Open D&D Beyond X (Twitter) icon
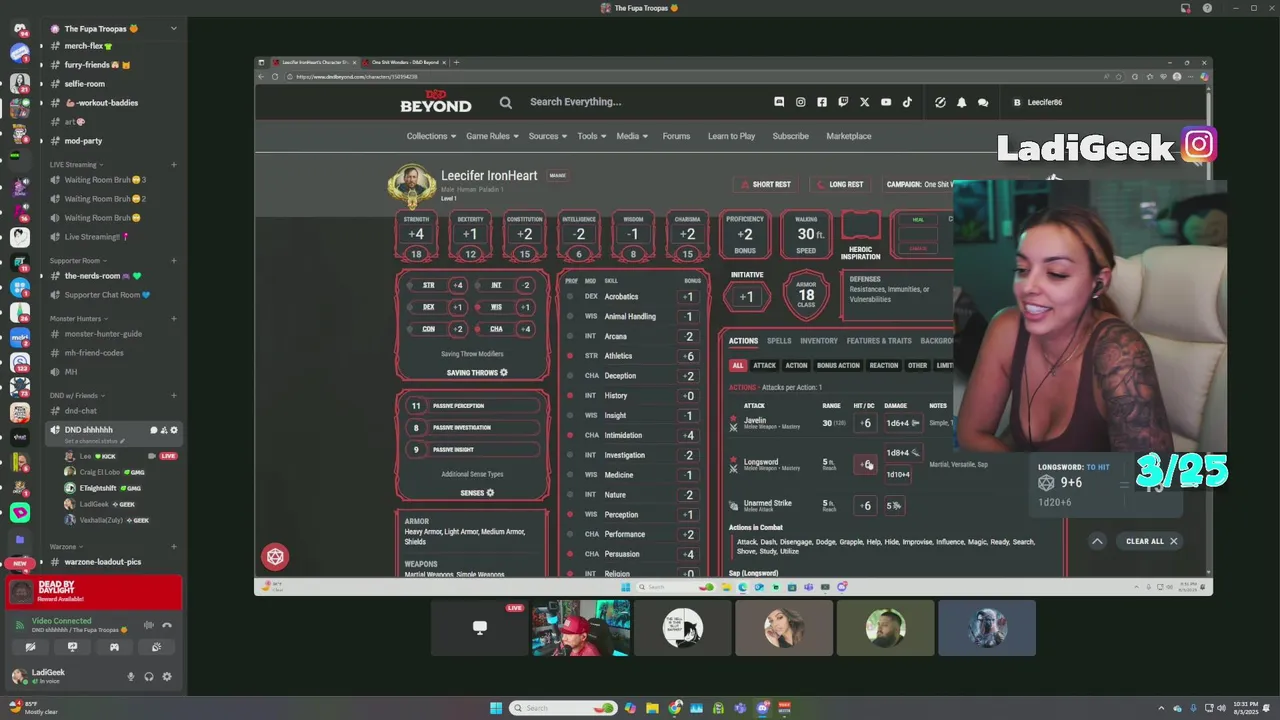The height and width of the screenshot is (720, 1280). [x=865, y=102]
